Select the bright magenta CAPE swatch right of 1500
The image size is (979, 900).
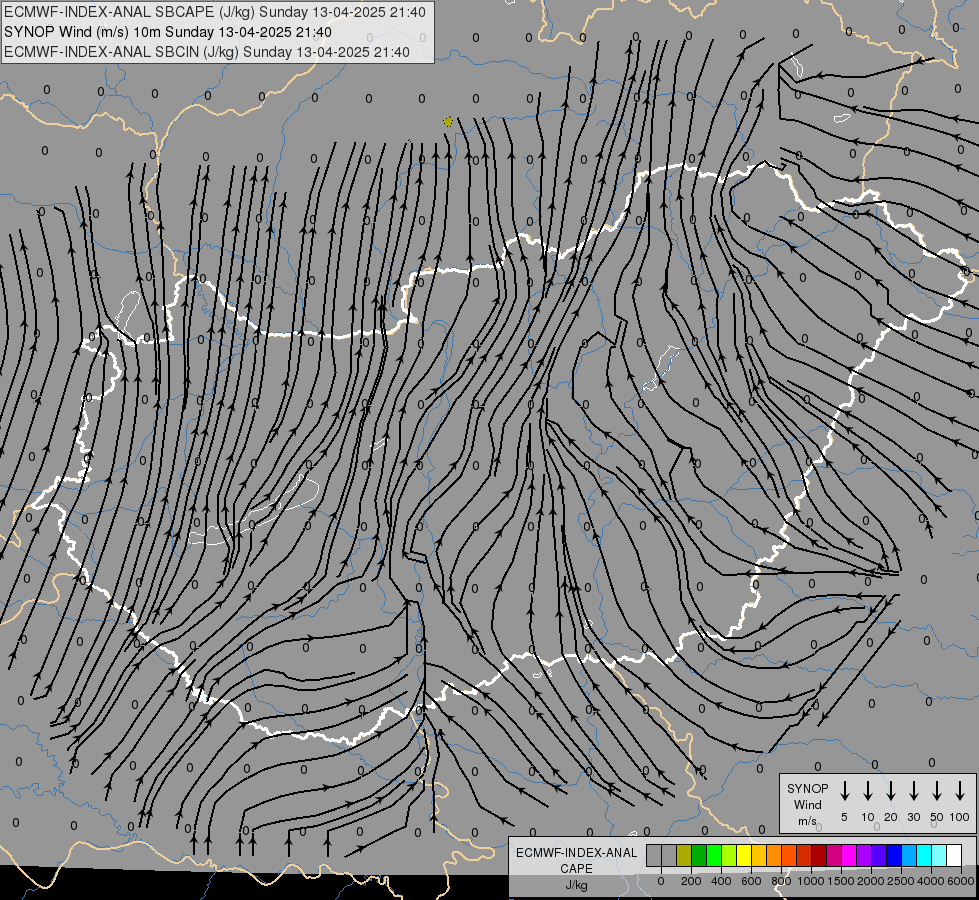coord(849,855)
